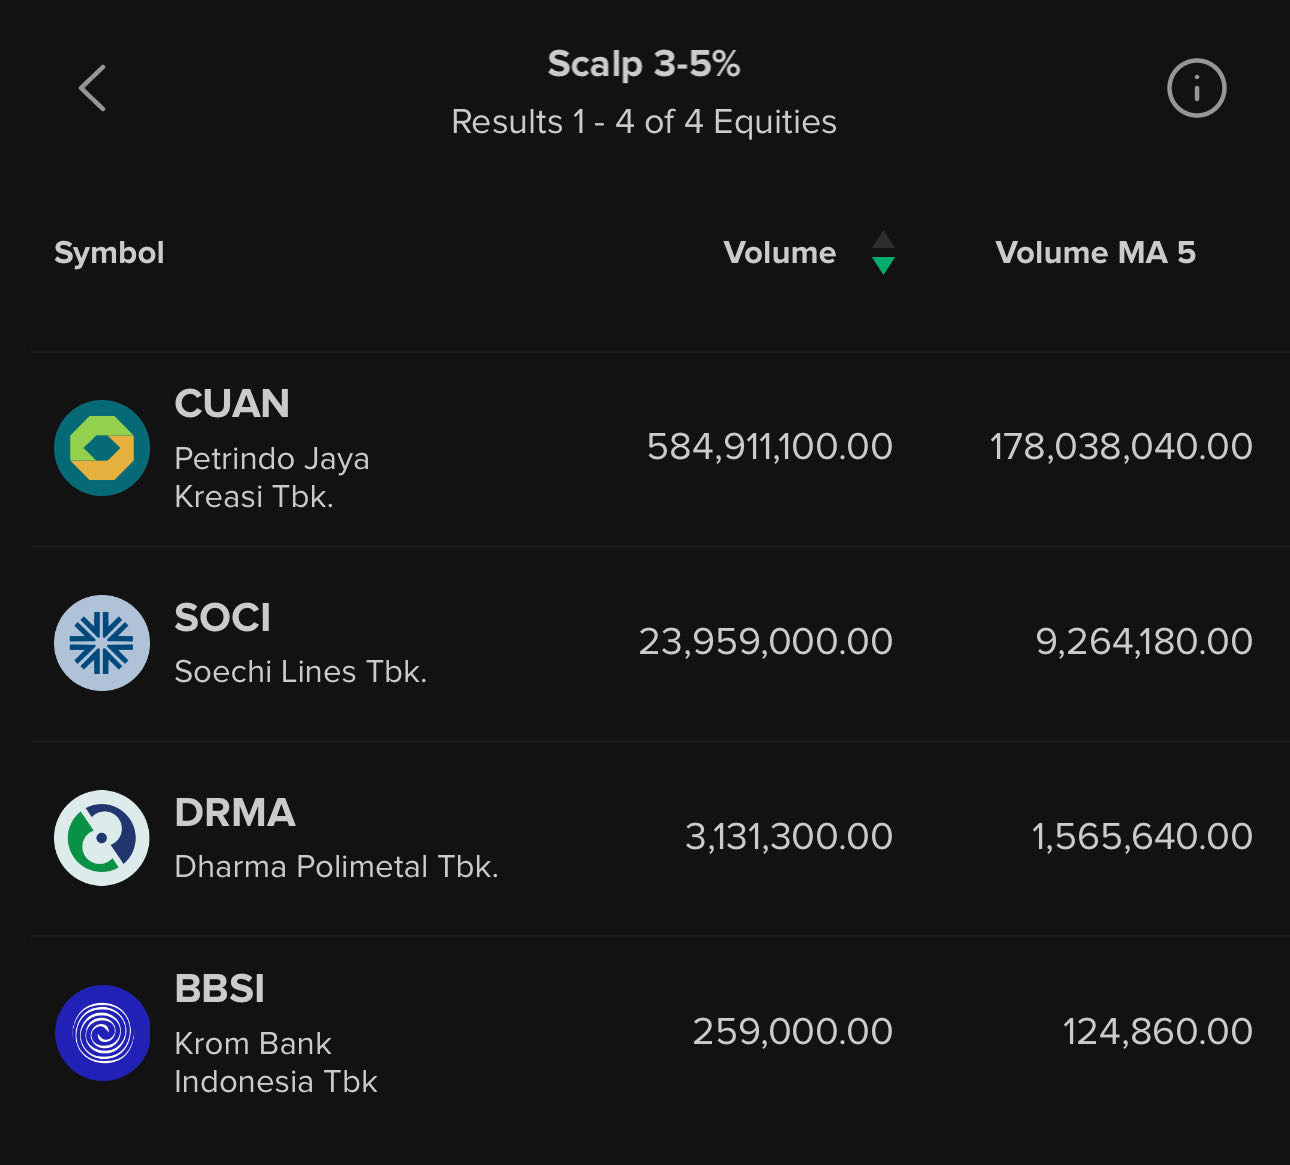Sort by the Volume column header

779,253
